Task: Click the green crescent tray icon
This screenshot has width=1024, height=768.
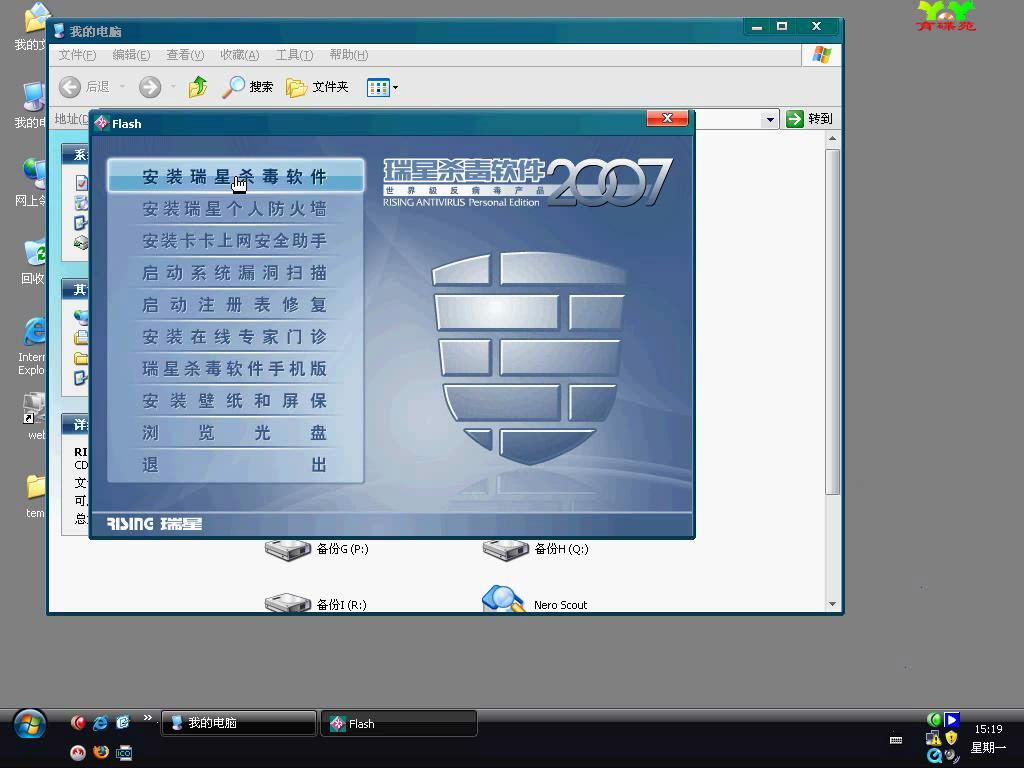Action: click(934, 720)
